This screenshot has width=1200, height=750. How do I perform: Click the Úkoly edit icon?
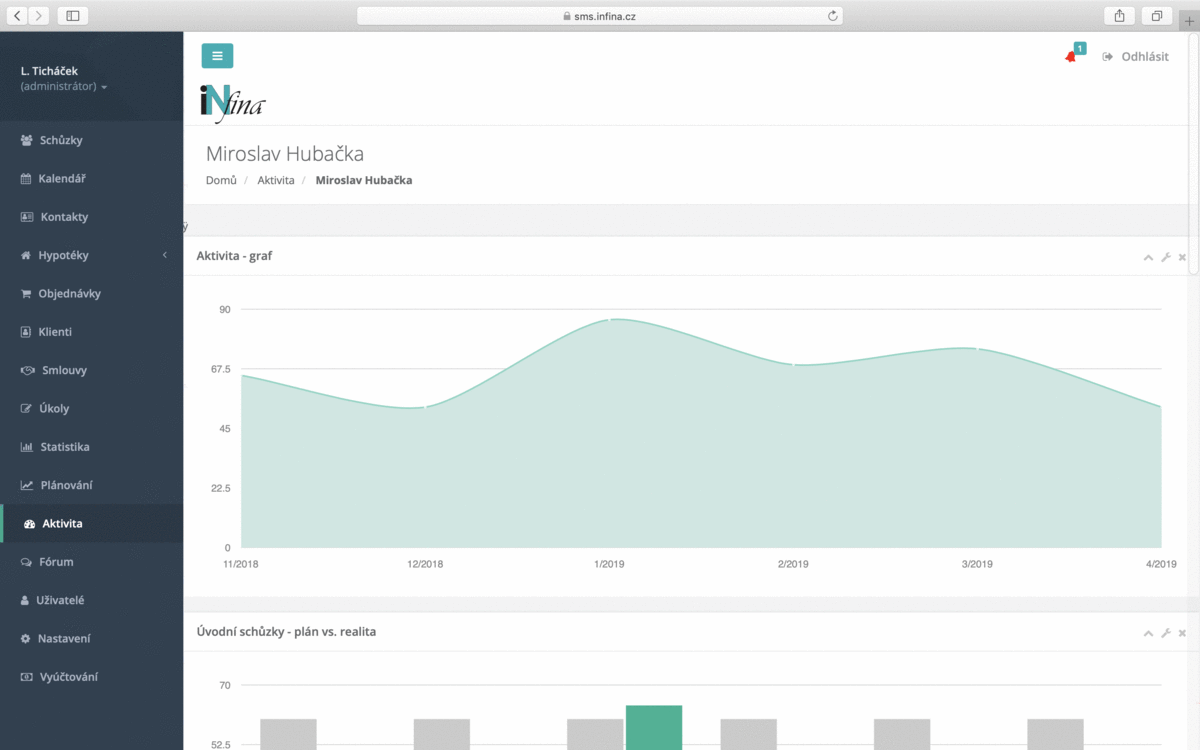pyautogui.click(x=26, y=408)
